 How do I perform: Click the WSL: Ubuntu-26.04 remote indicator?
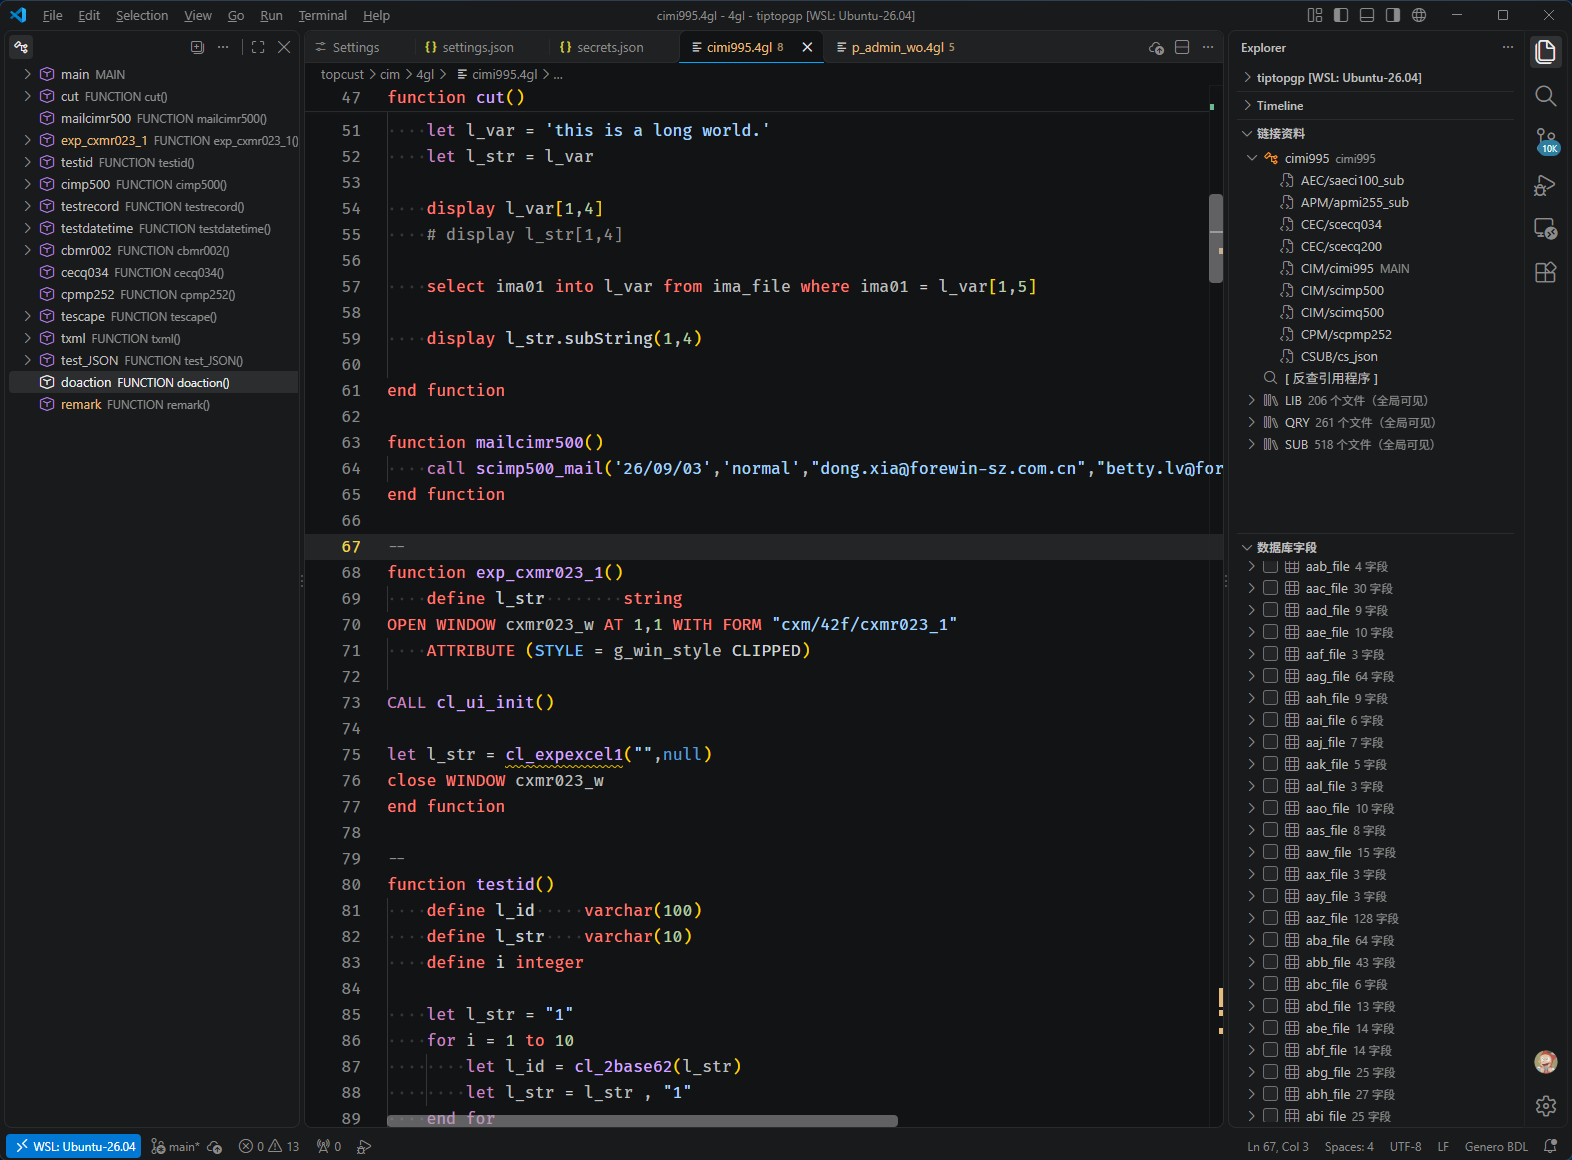75,1146
